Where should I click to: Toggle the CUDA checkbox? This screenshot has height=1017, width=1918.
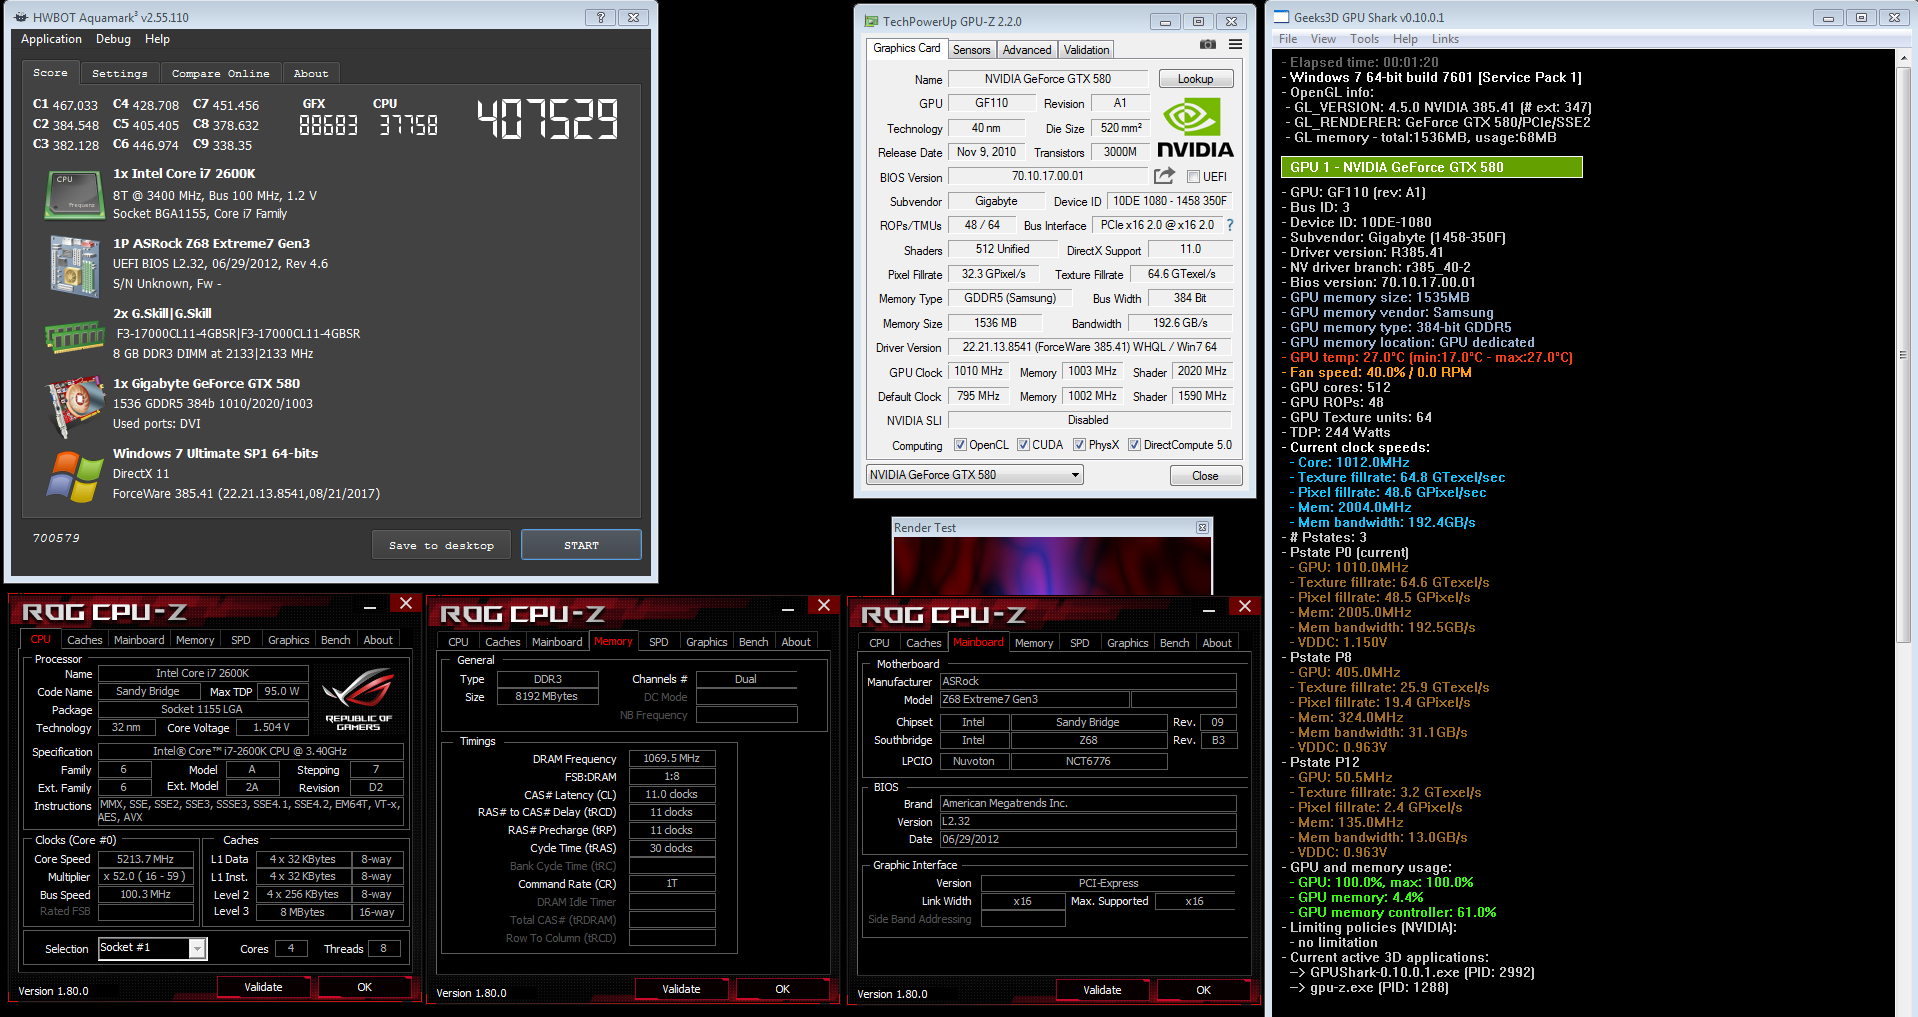click(1023, 445)
